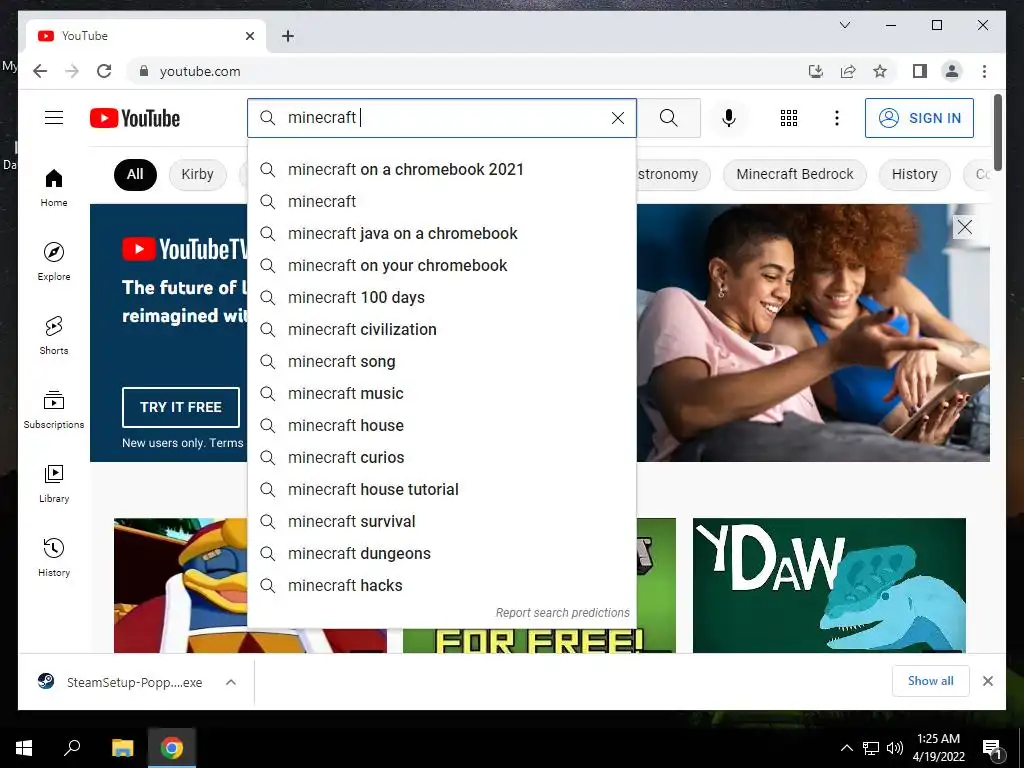Choose suggestion minecraft on a chromebook 2021

442,170
